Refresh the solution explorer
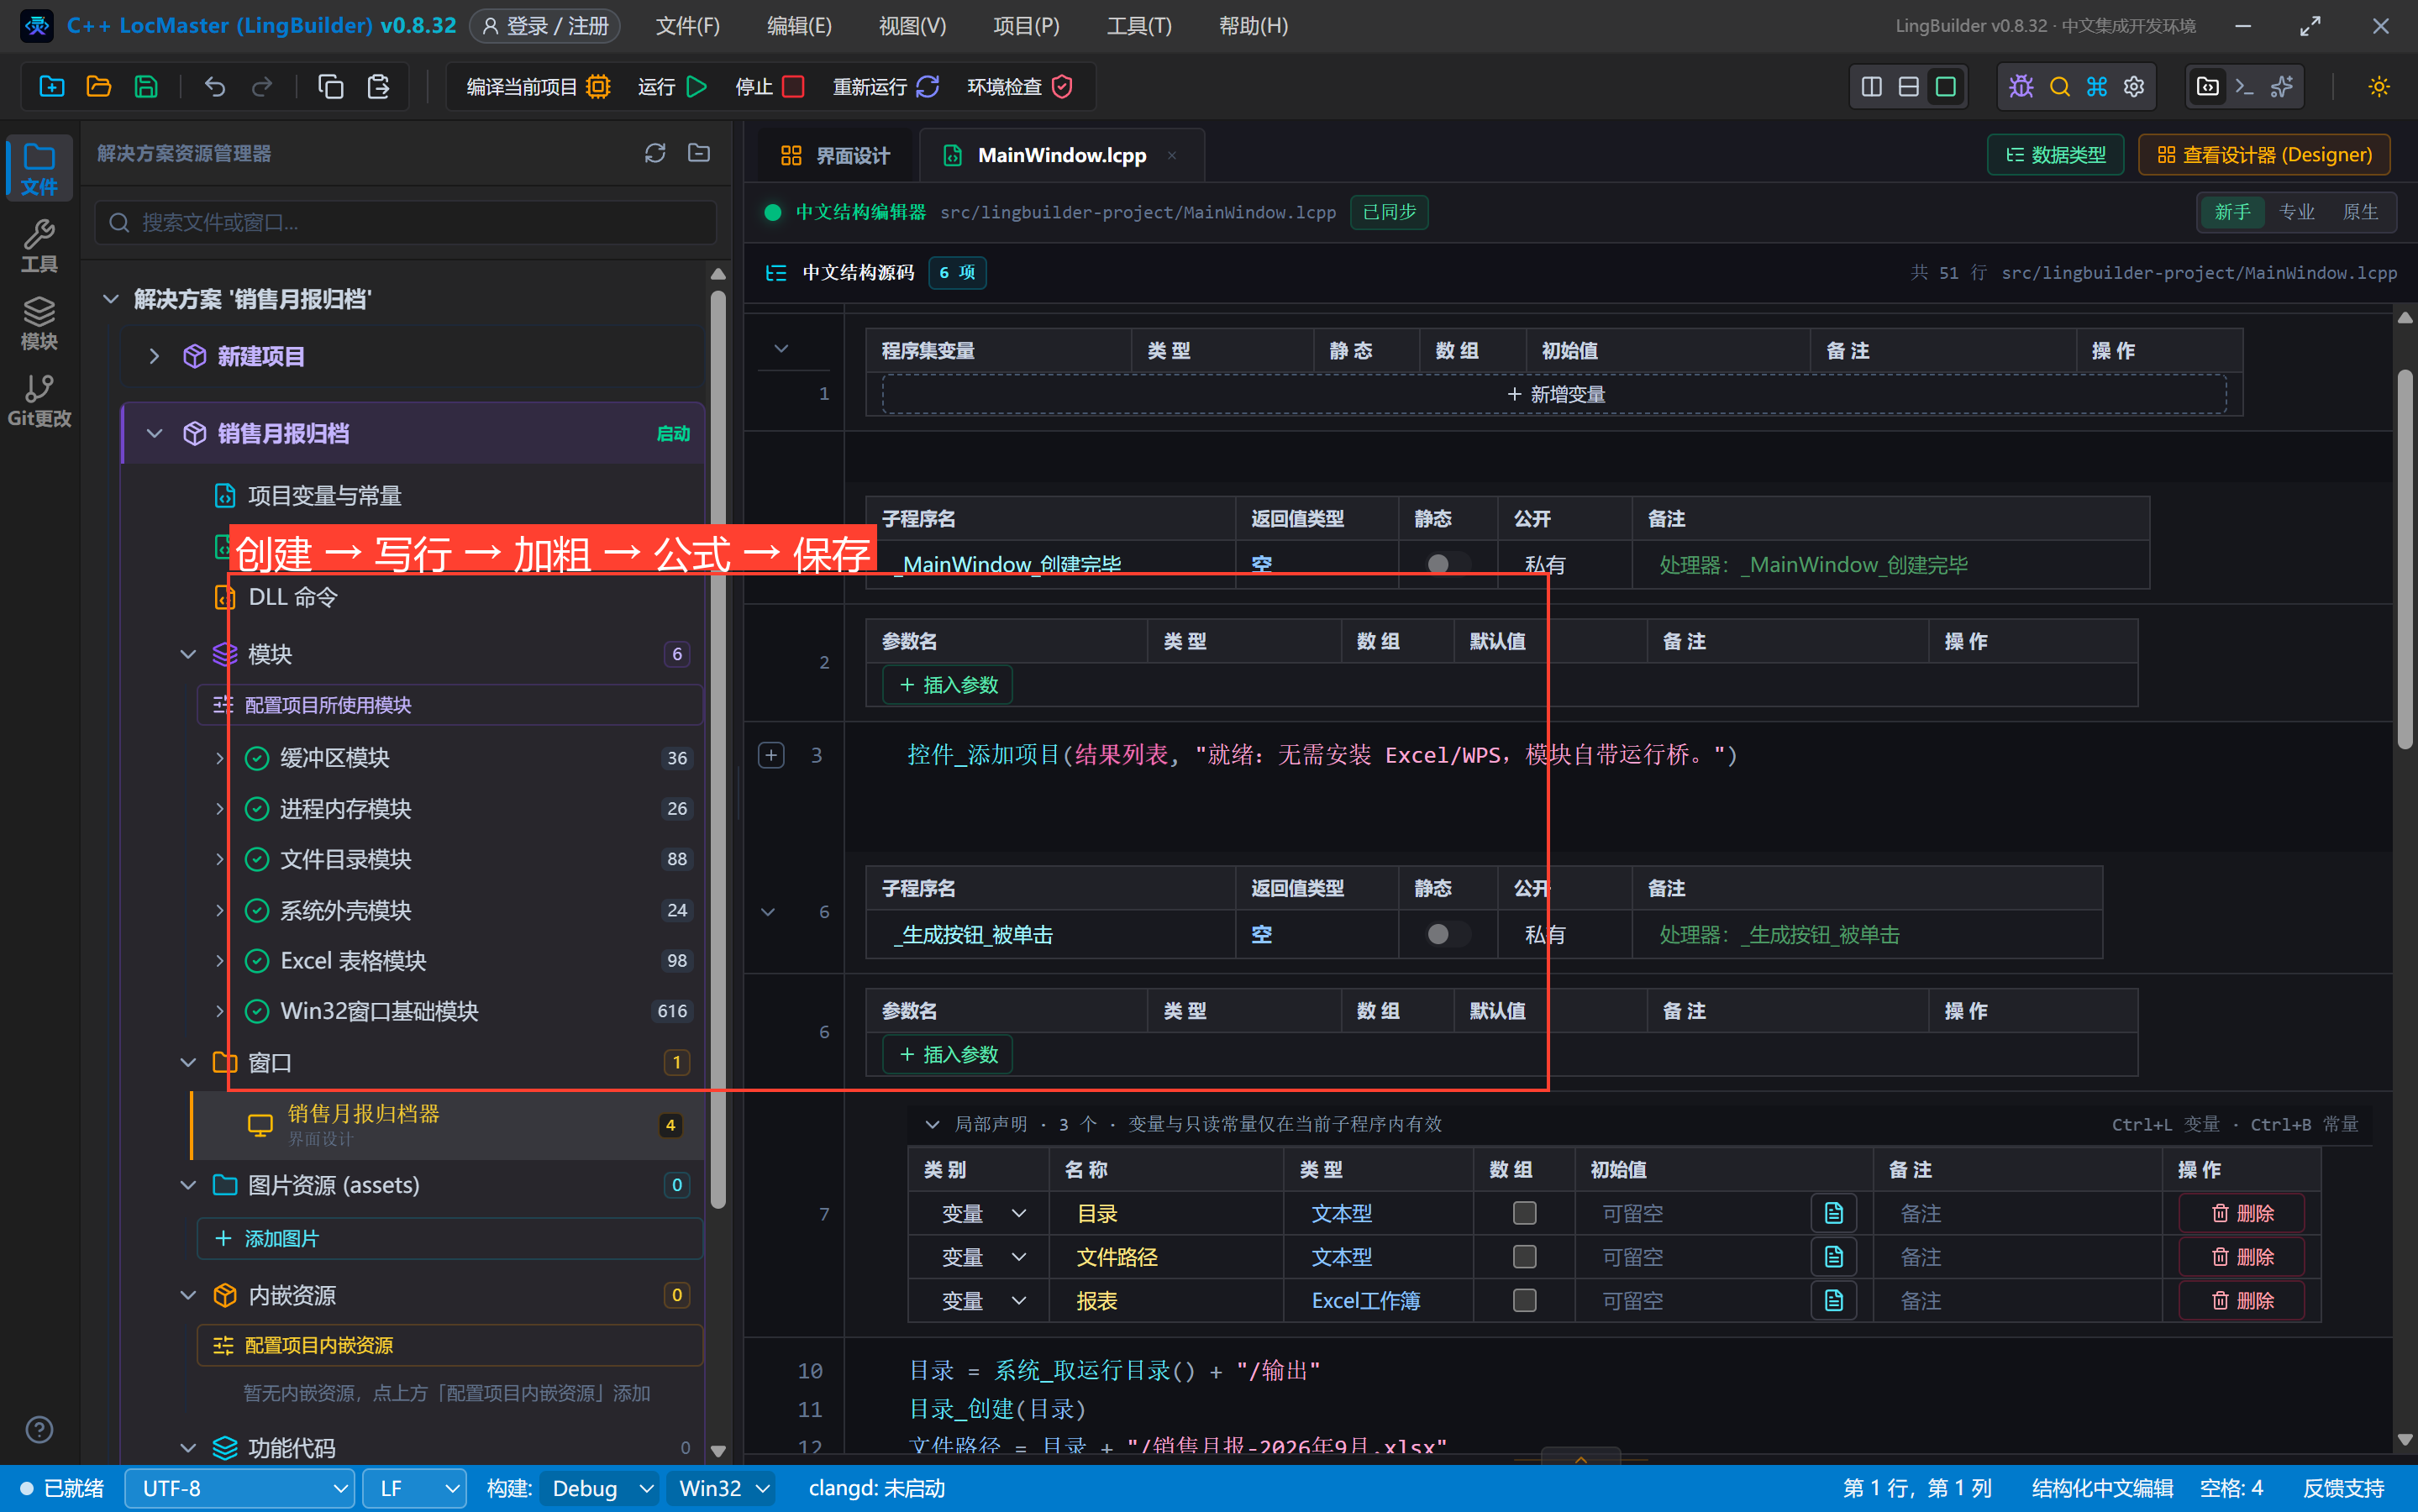2418x1512 pixels. point(655,153)
